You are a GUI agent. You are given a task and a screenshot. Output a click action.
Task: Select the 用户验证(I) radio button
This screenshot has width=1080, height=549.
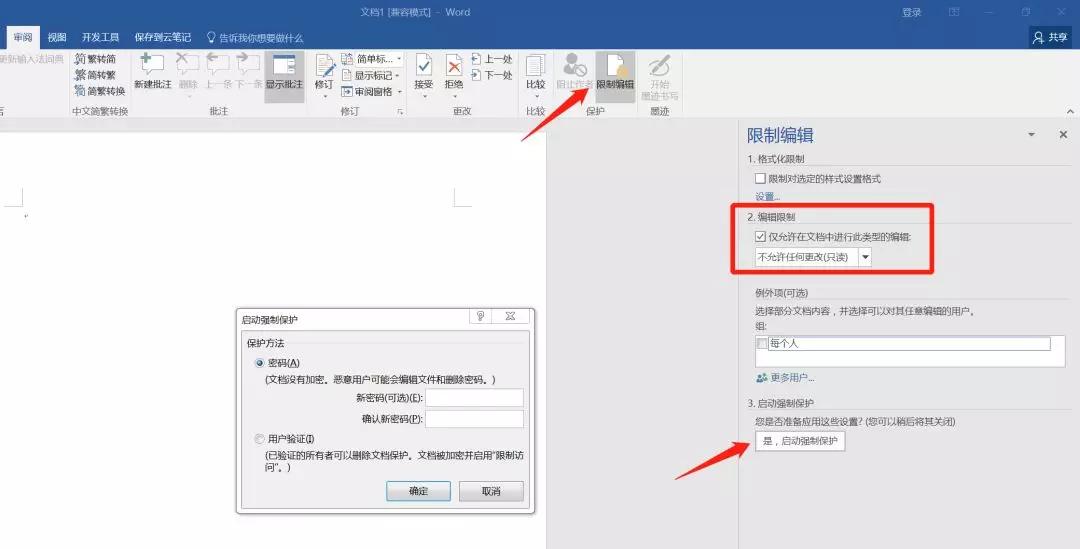pos(260,439)
